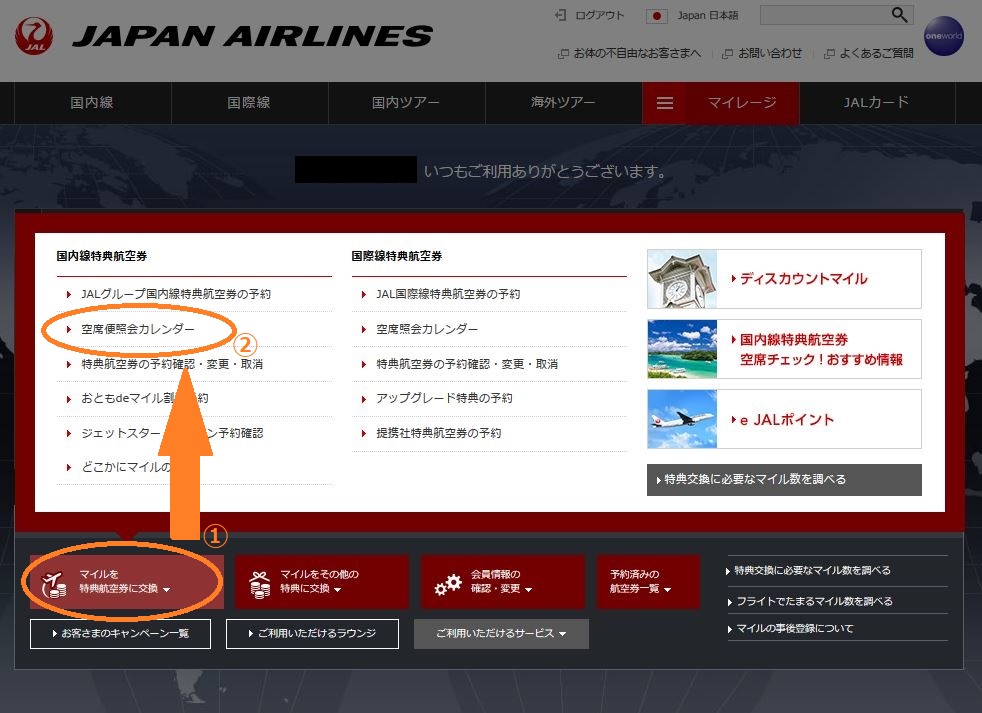Open the domestic 空席便照会カレンダー link
This screenshot has width=982, height=713.
[x=138, y=329]
